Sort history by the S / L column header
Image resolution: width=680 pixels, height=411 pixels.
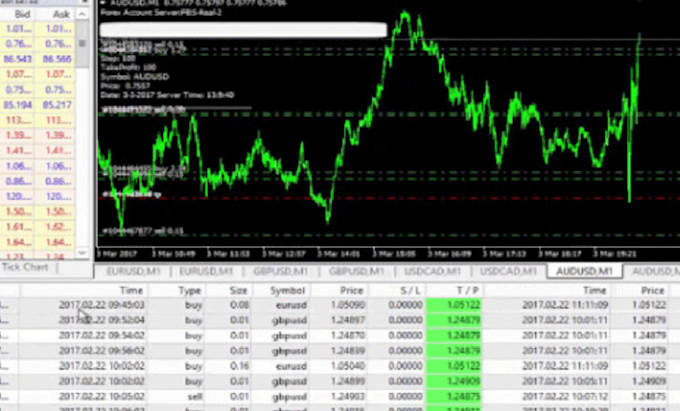tap(410, 290)
